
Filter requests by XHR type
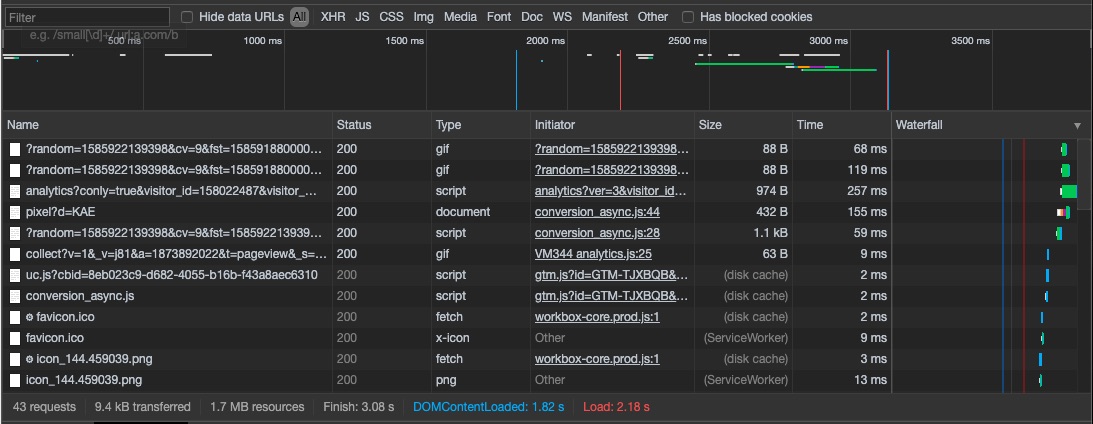click(x=333, y=17)
